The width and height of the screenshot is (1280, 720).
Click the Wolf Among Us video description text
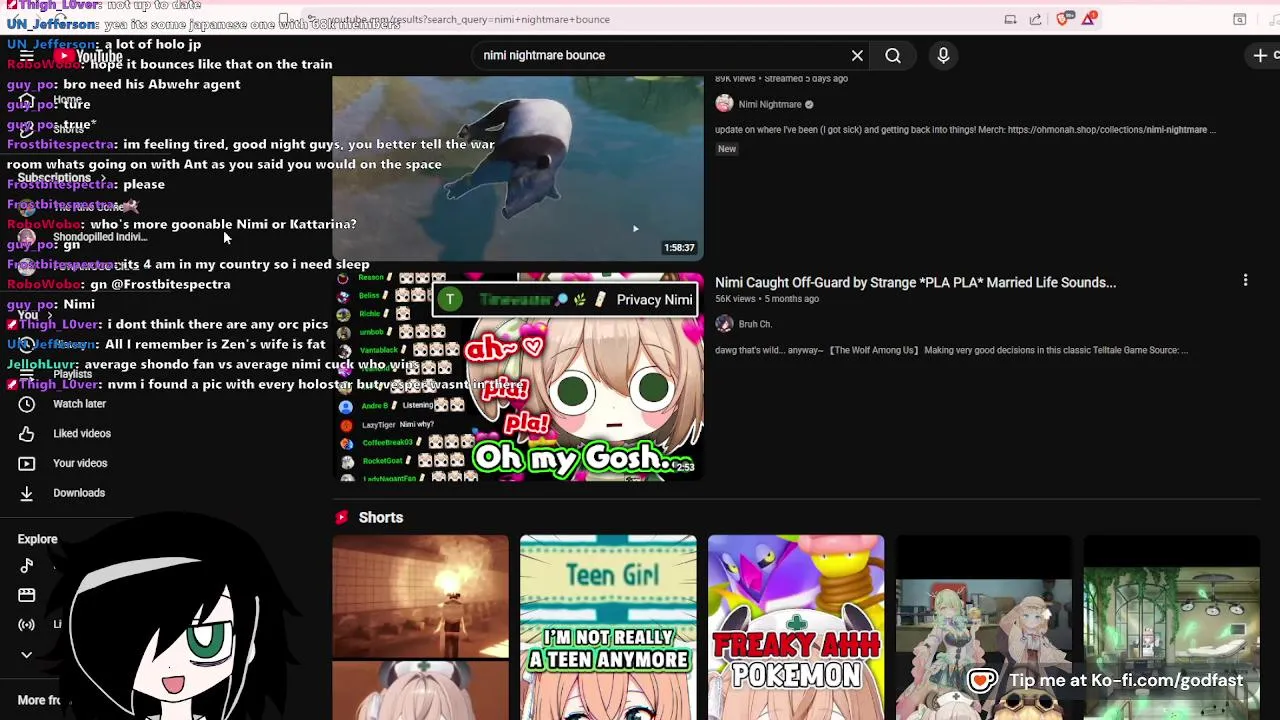tap(951, 350)
